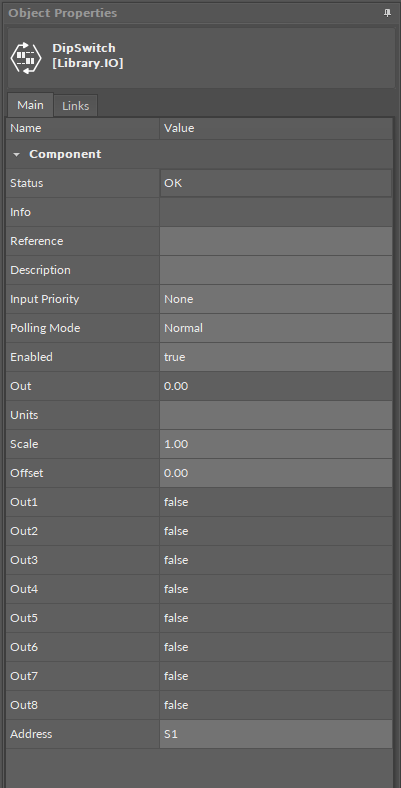Select the Status OK value cell
This screenshot has height=788, width=401.
click(275, 183)
